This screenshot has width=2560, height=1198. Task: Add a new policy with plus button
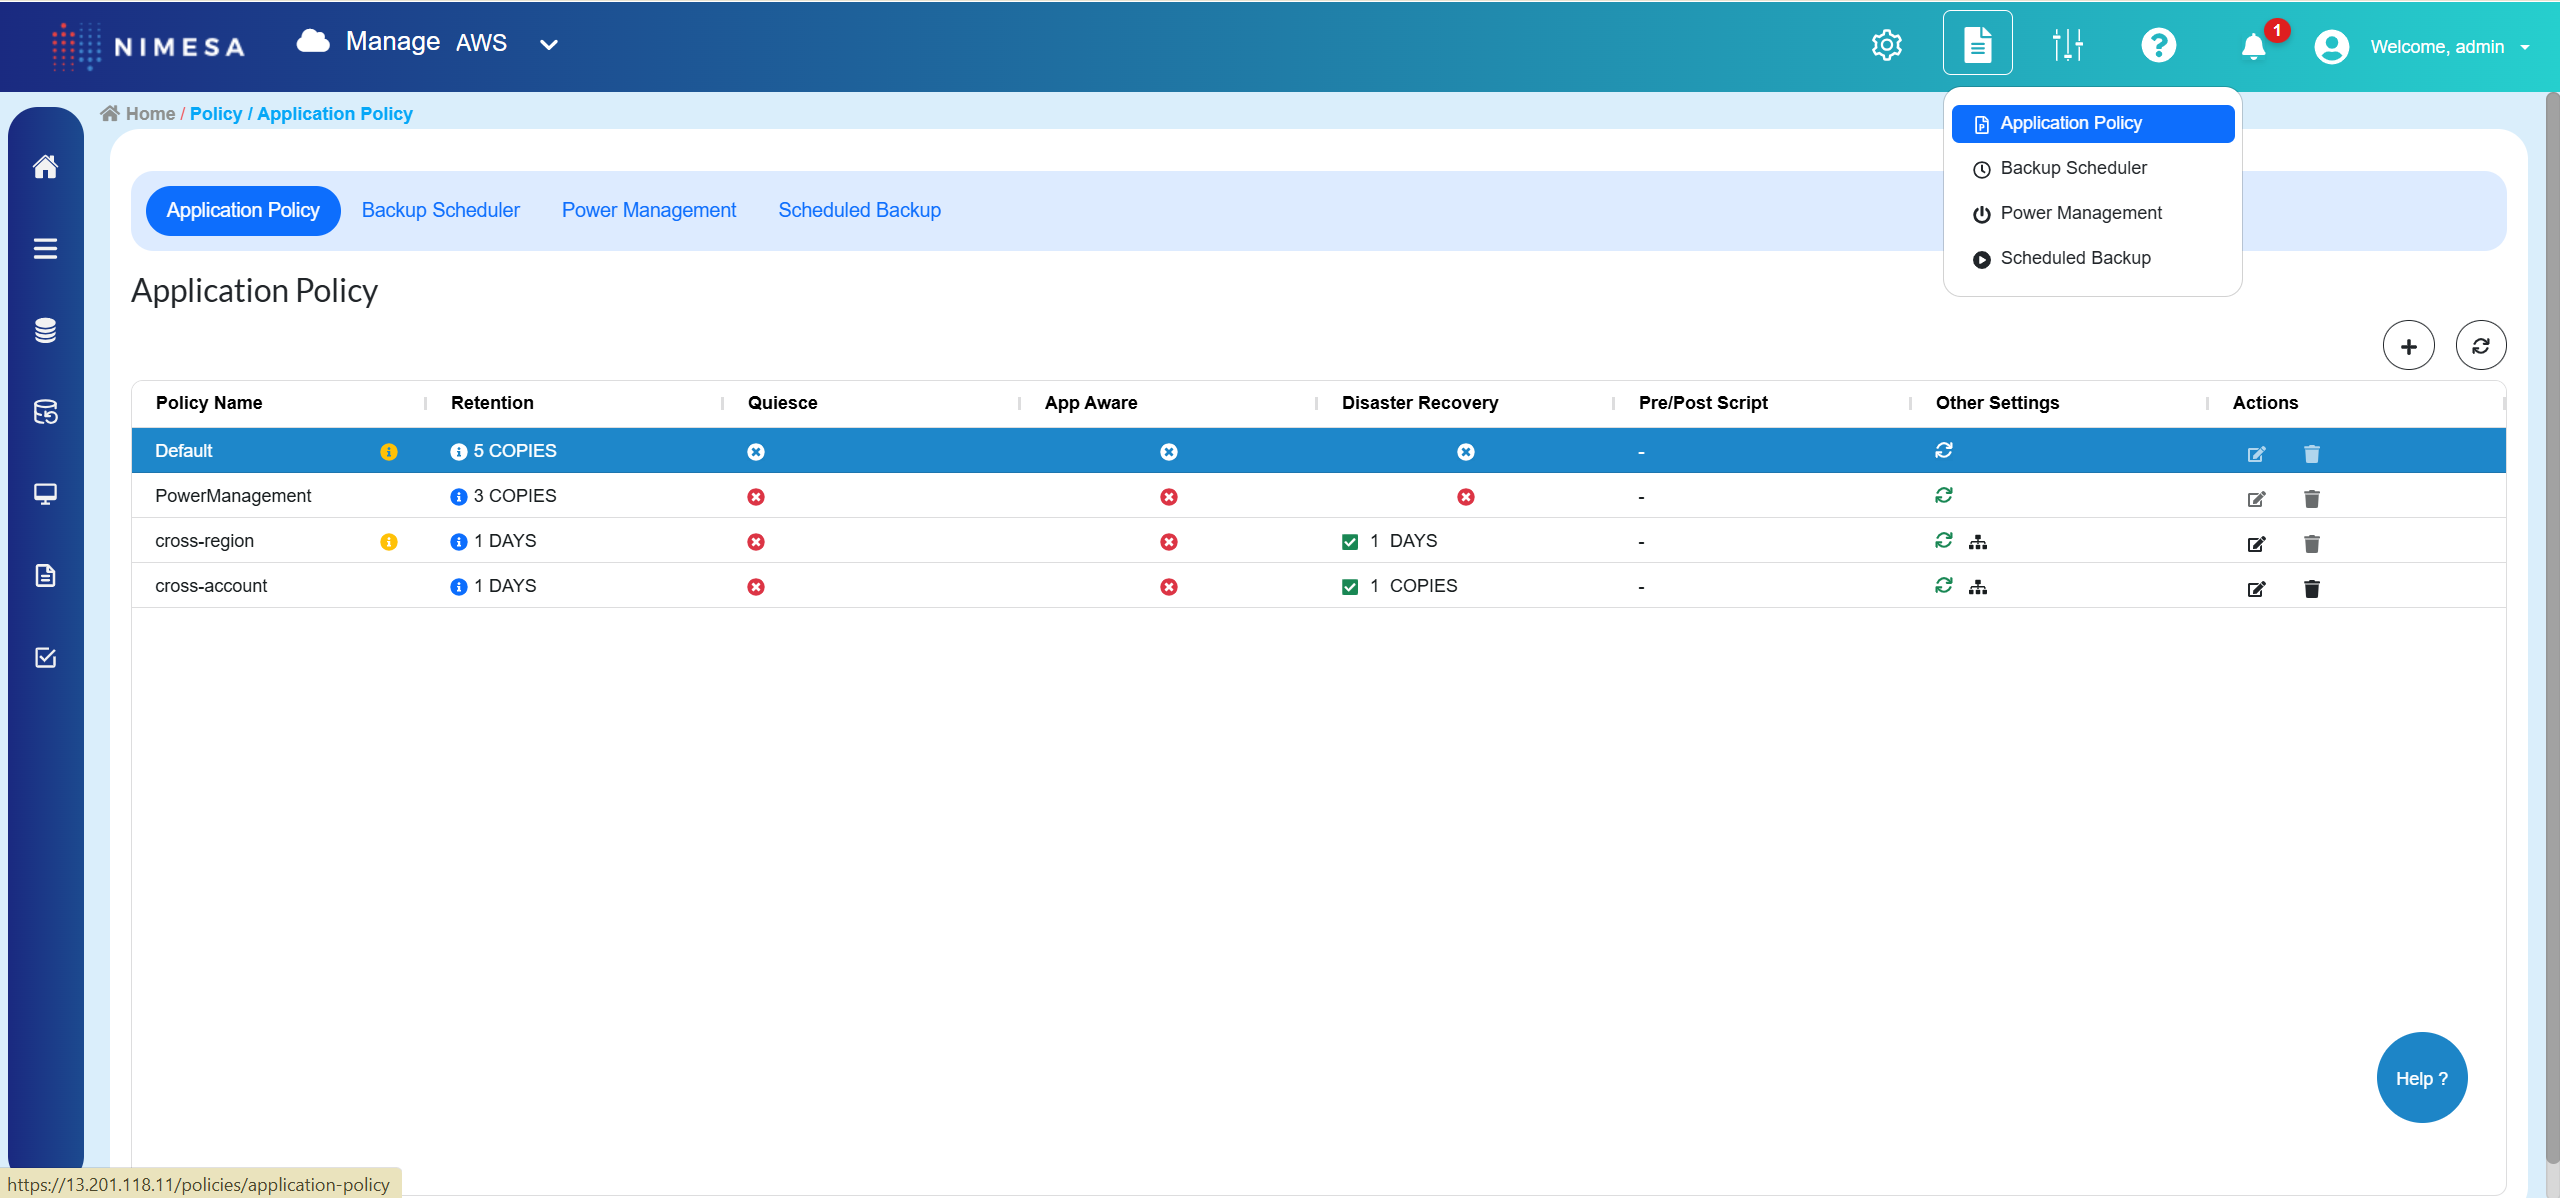coord(2408,346)
